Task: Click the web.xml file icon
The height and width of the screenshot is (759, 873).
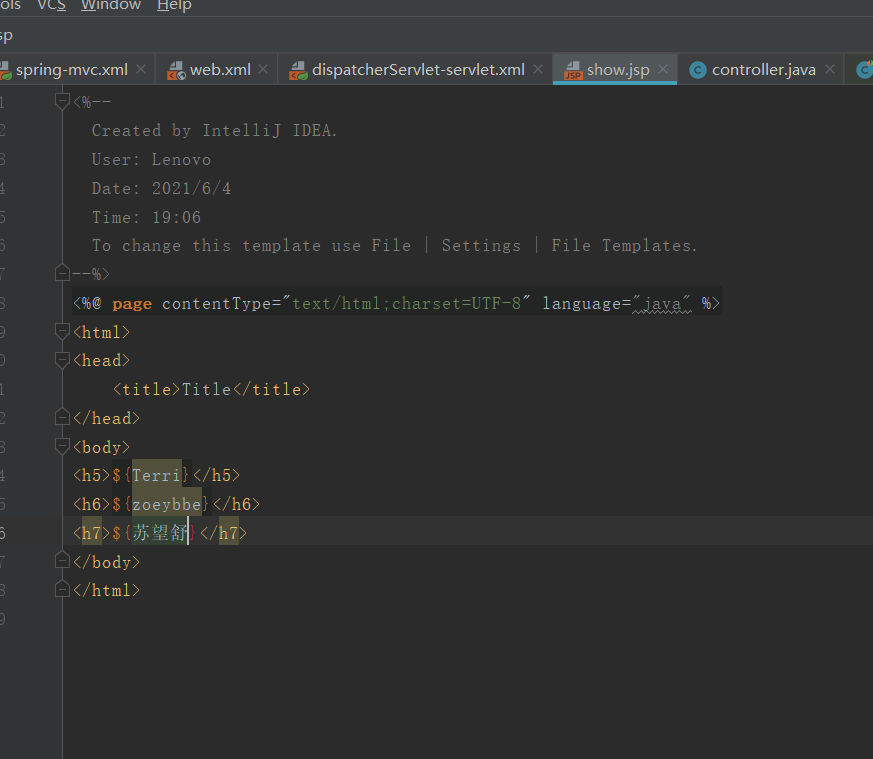Action: click(176, 70)
